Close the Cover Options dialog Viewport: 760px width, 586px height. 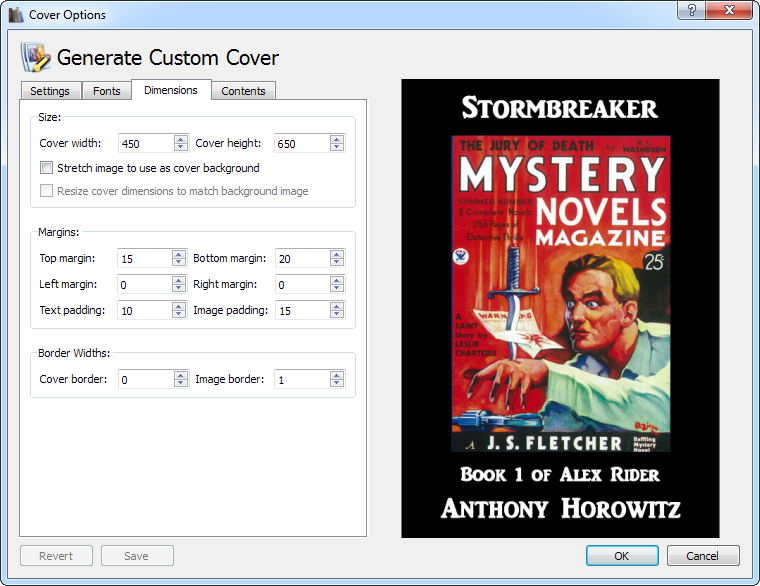(729, 10)
